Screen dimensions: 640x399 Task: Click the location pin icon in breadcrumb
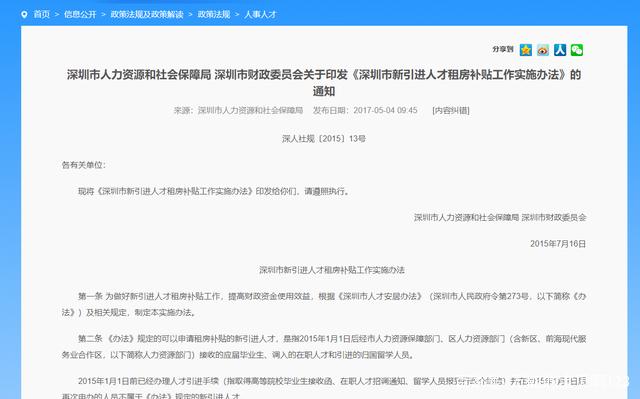point(24,15)
